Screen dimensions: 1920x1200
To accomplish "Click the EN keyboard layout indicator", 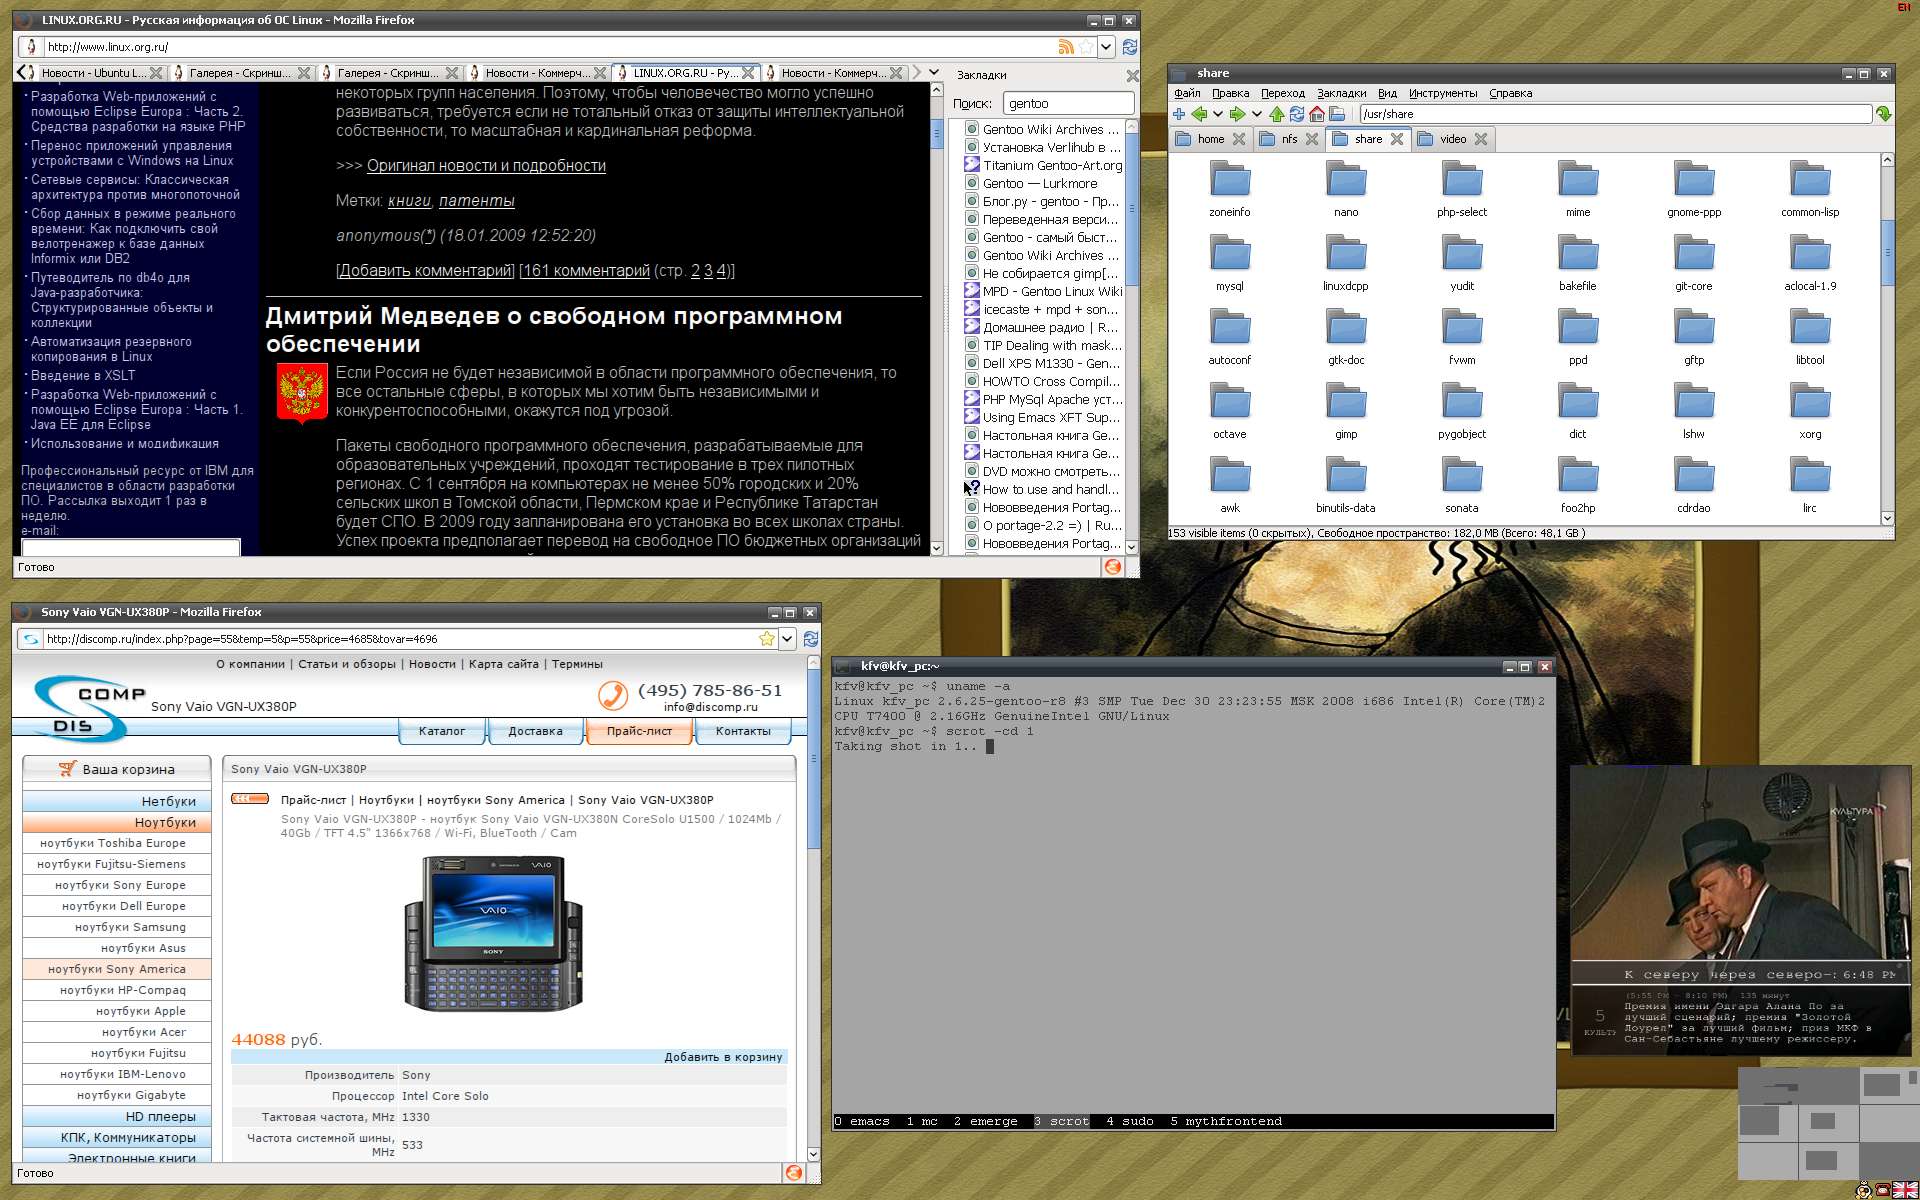I will 1903,7.
